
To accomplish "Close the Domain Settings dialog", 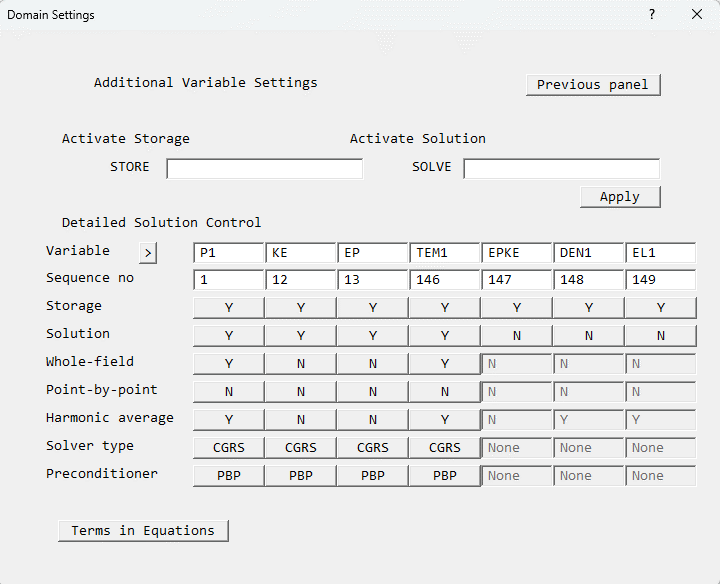I will click(697, 14).
